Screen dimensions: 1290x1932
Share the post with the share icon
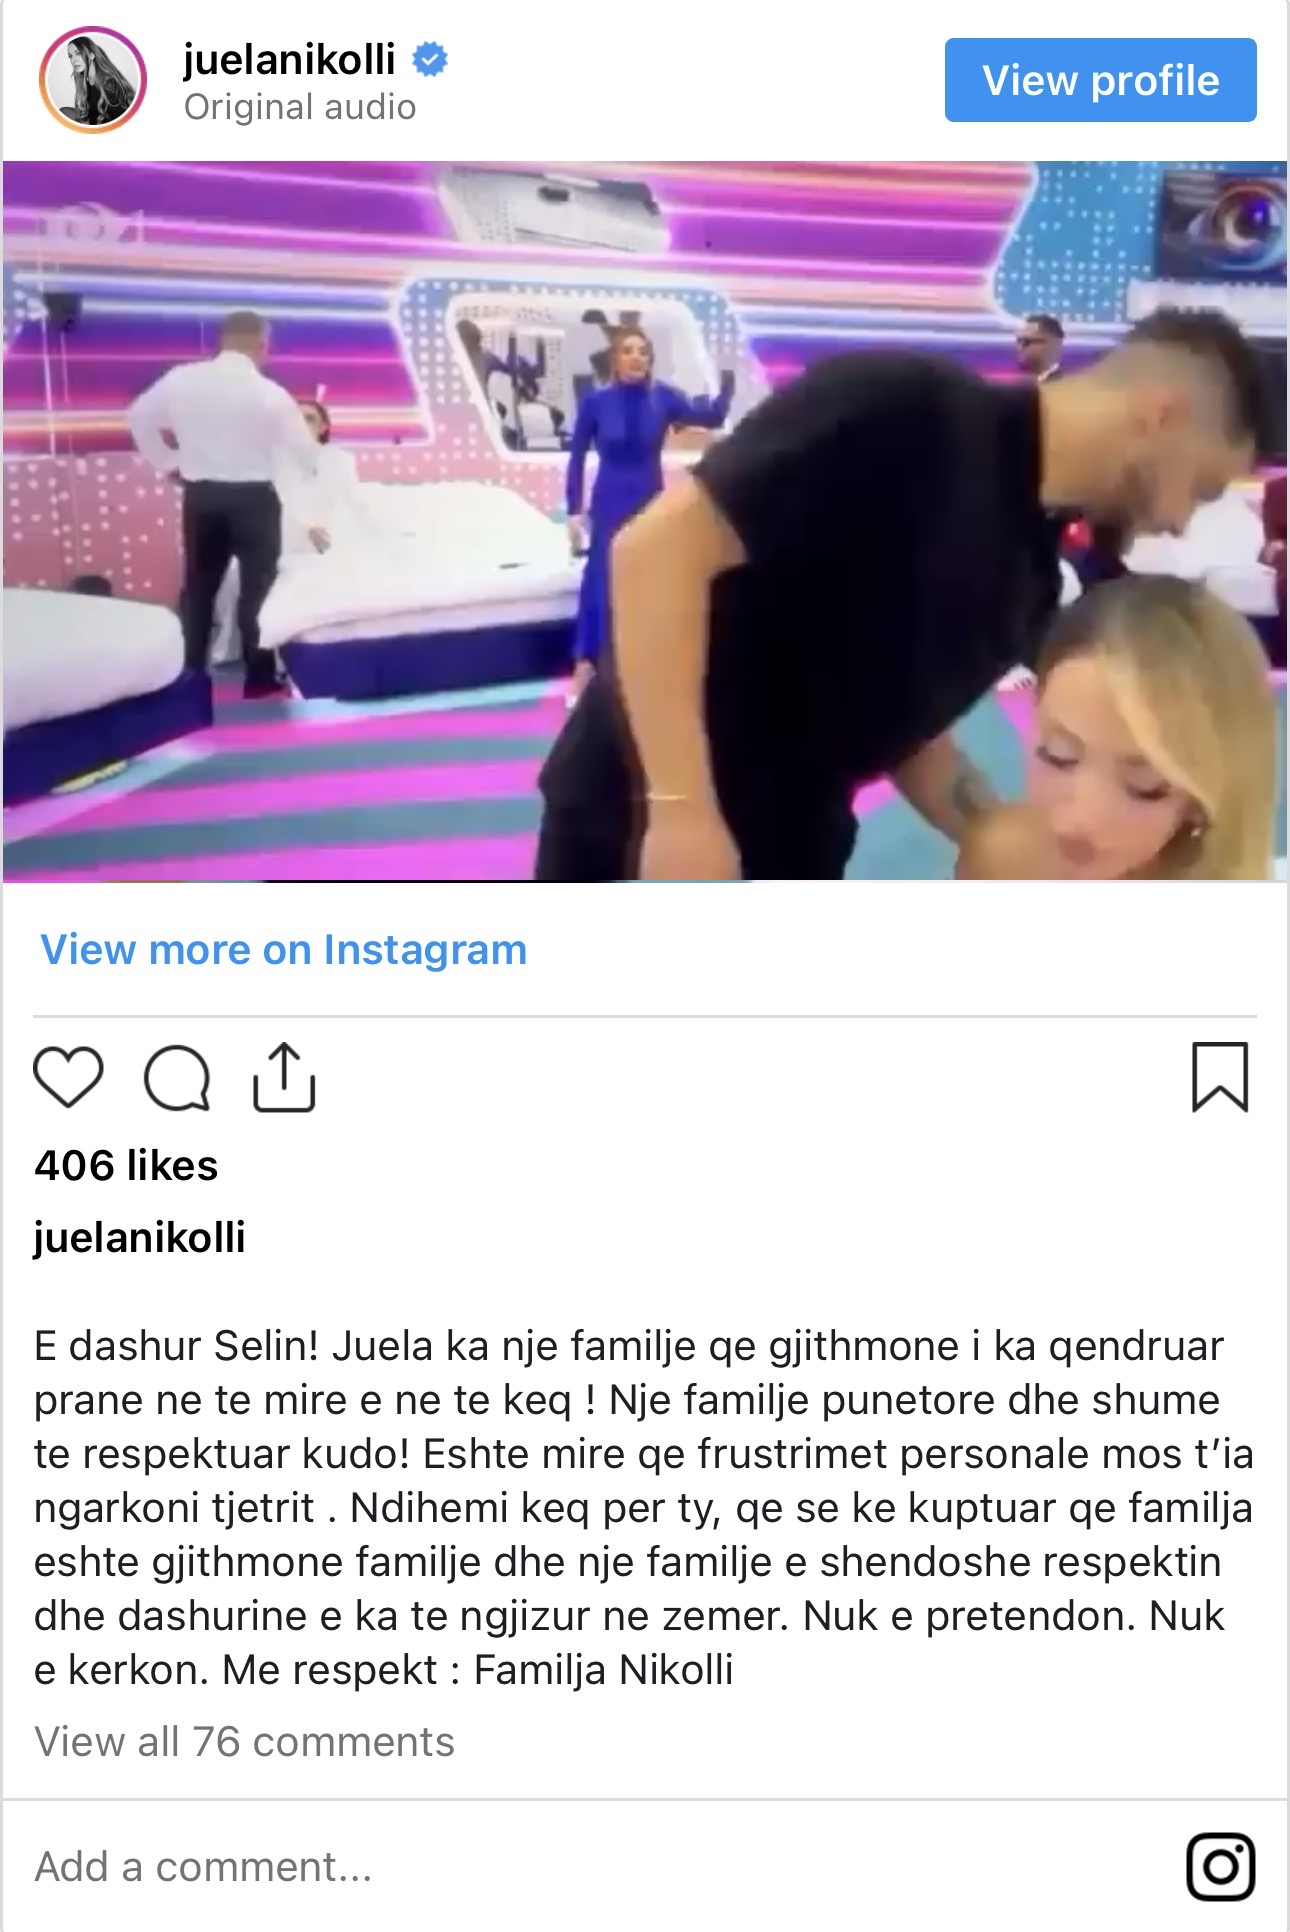(x=284, y=1077)
